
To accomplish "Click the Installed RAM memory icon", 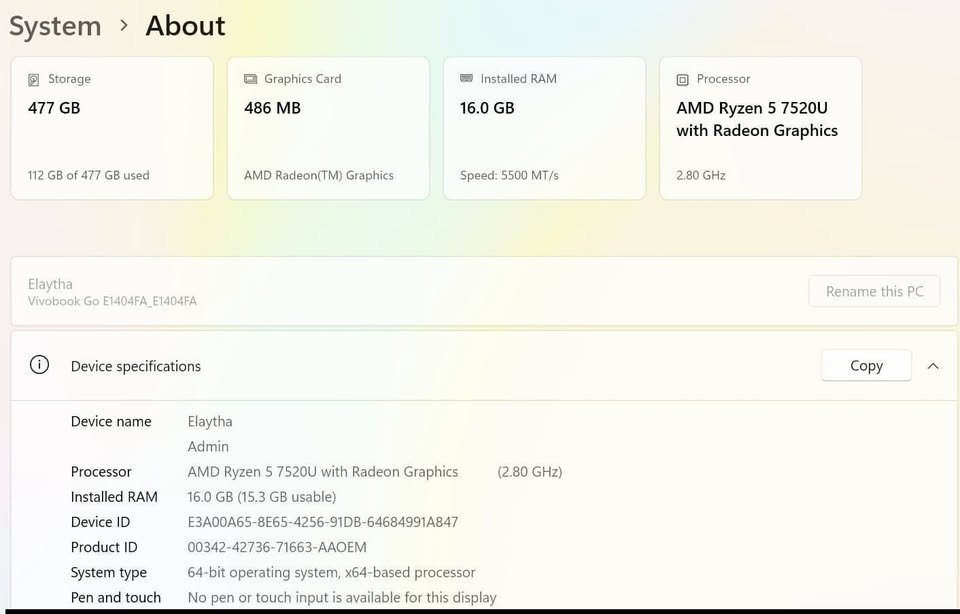I will click(x=465, y=78).
